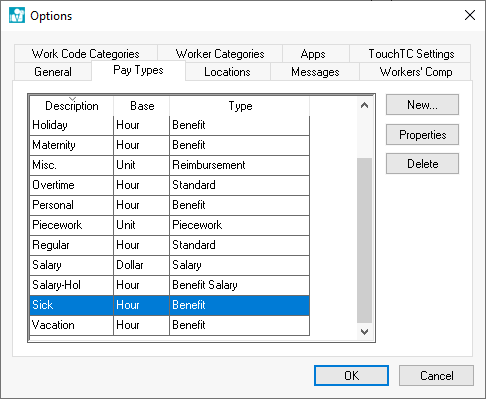The image size is (486, 399).
Task: Select the Overtime row in the list
Action: point(170,185)
